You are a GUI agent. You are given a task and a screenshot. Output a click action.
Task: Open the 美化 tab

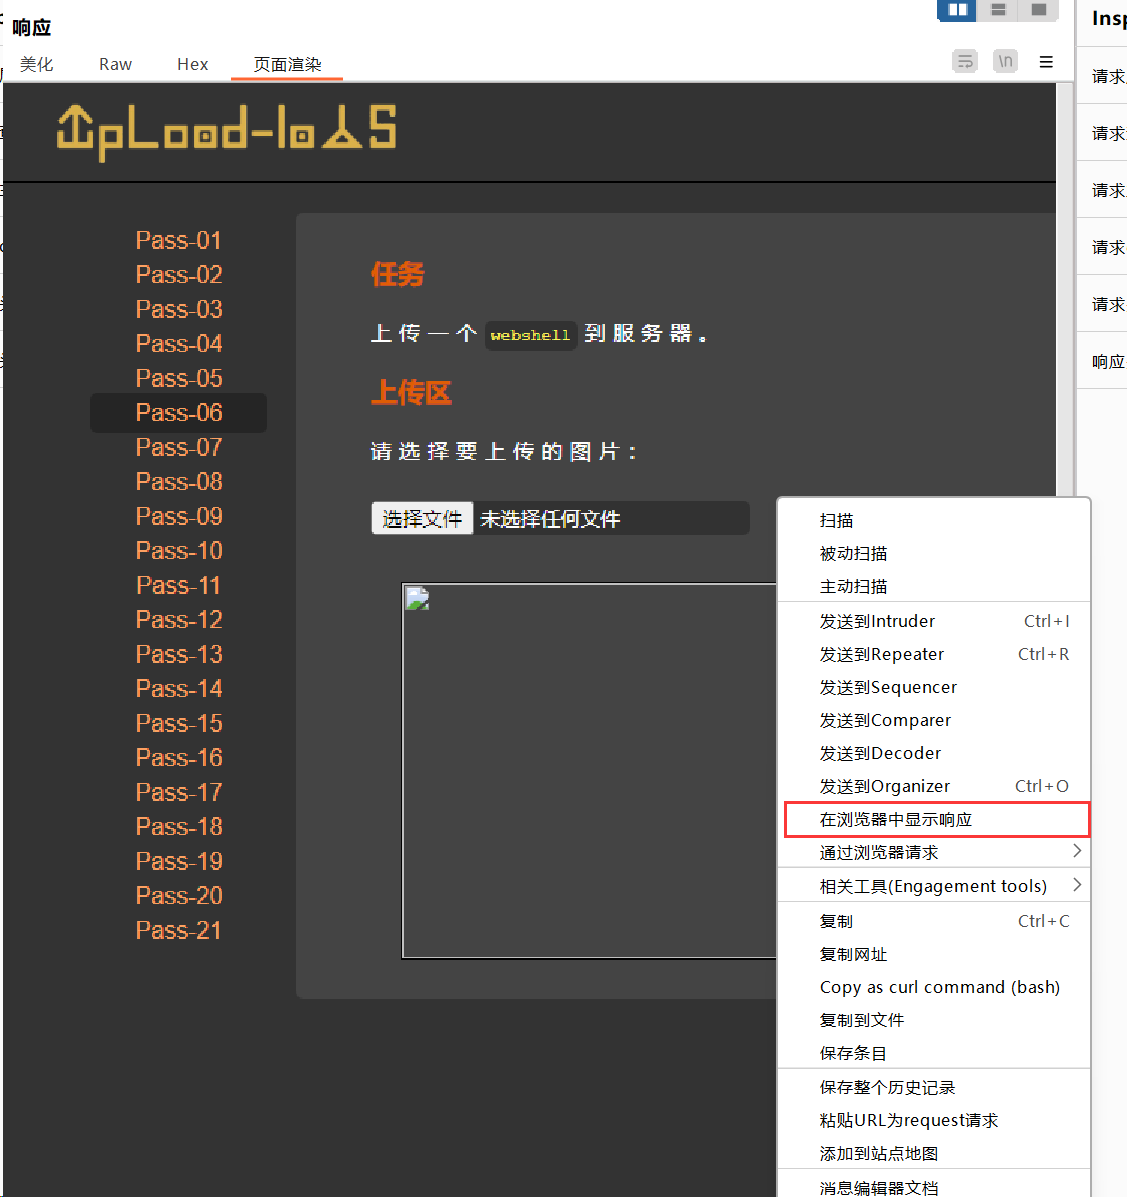click(37, 64)
